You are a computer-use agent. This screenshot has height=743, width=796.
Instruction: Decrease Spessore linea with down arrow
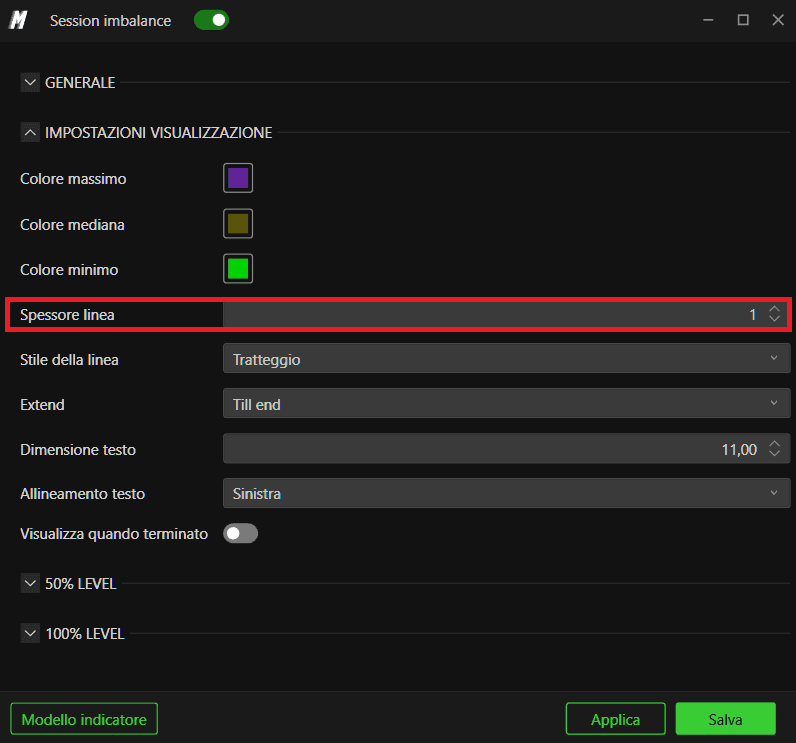click(774, 319)
